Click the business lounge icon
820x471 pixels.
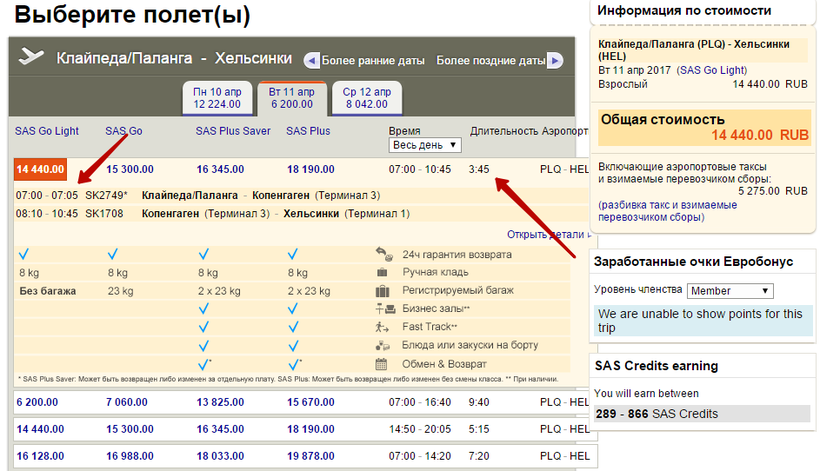click(x=381, y=309)
